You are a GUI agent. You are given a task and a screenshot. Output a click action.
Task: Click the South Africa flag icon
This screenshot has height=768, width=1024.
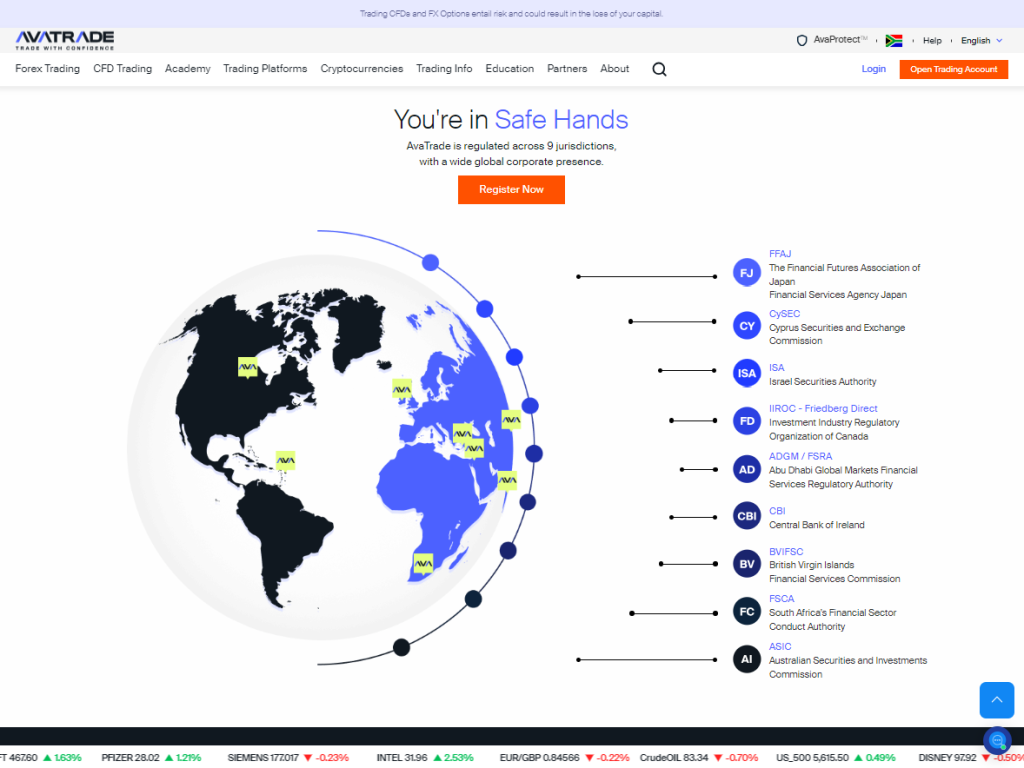coord(894,41)
